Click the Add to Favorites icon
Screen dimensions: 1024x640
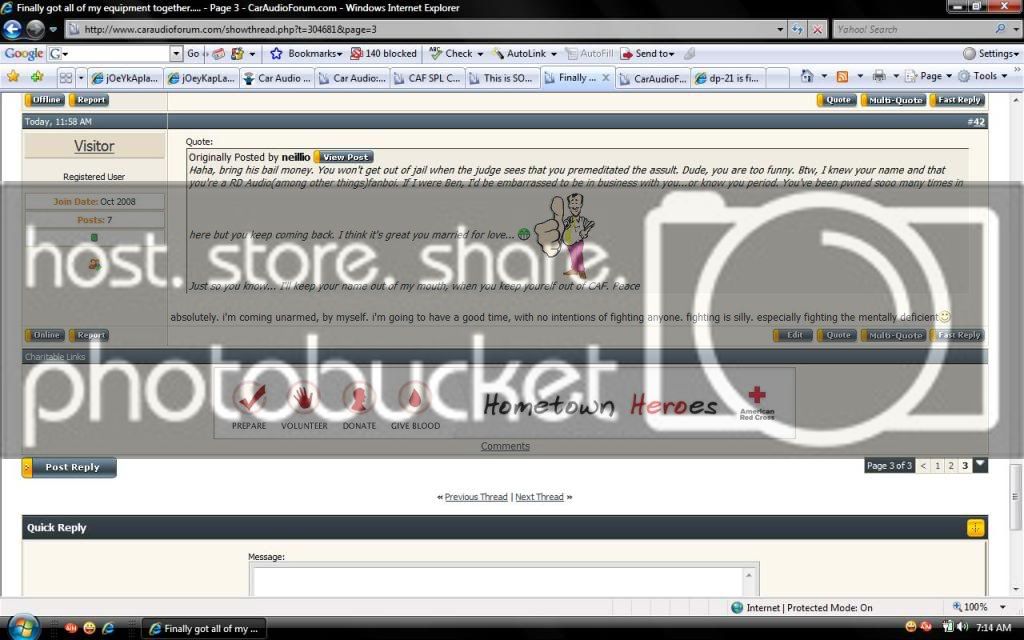(37, 77)
